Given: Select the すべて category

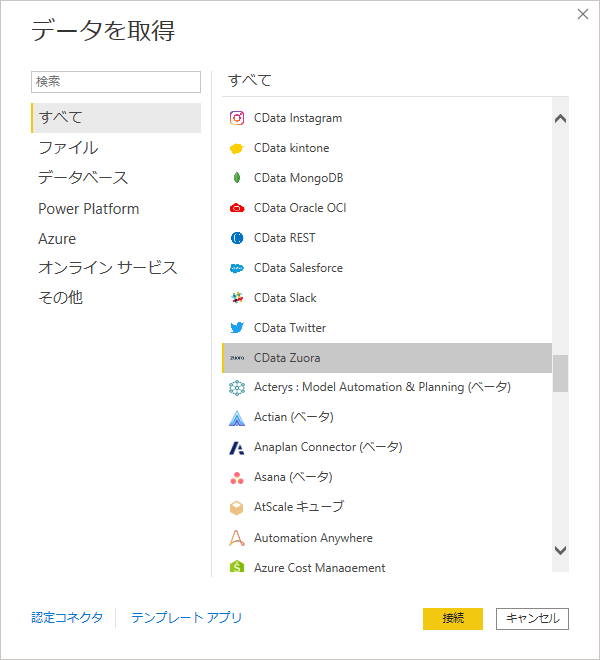Looking at the screenshot, I should coord(116,118).
